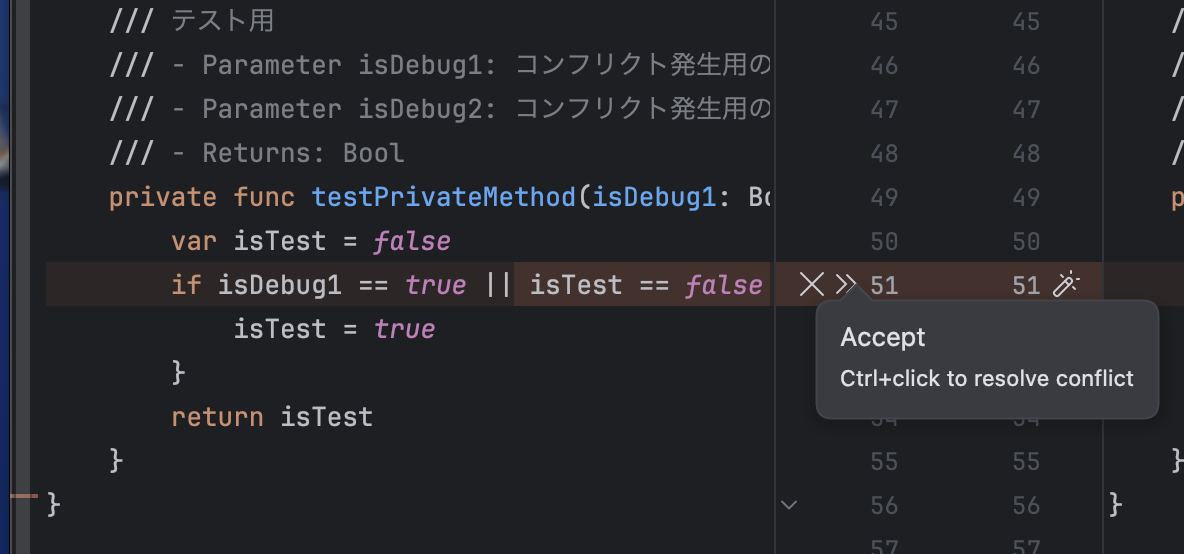Click left gutter line number 45
The width and height of the screenshot is (1184, 554).
[x=884, y=22]
